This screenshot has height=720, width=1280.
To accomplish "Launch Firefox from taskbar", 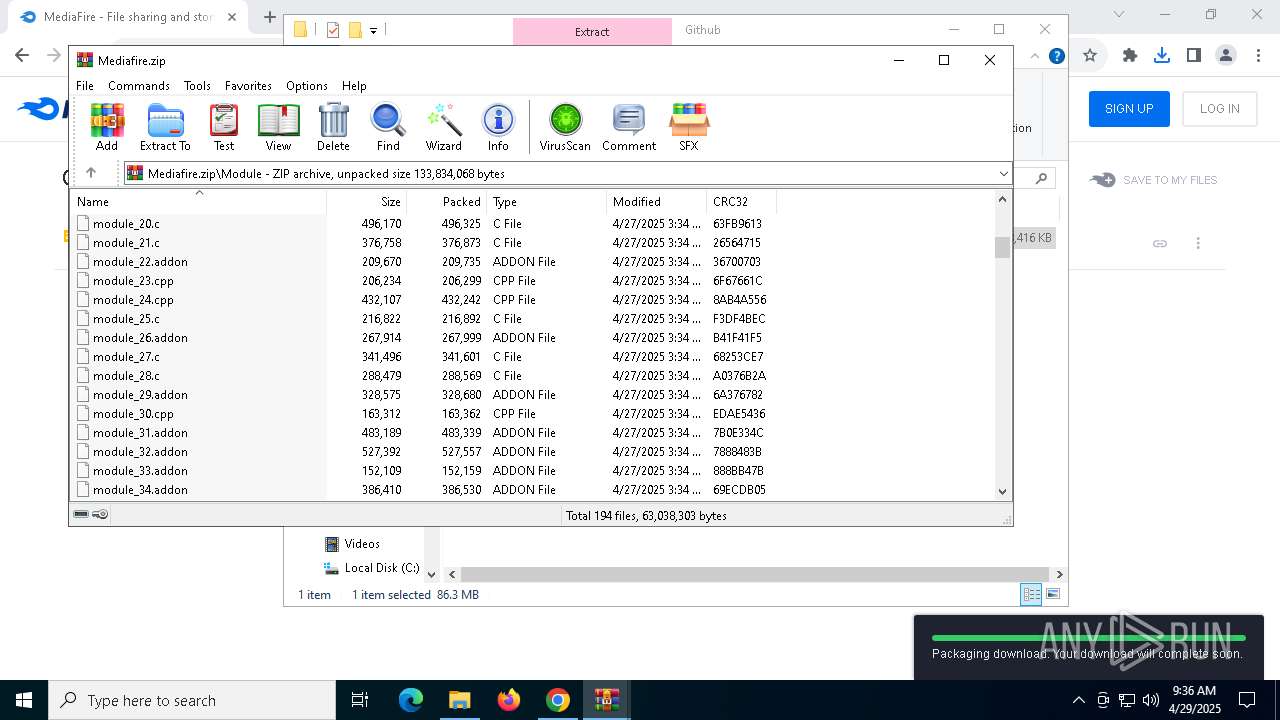I will [509, 700].
